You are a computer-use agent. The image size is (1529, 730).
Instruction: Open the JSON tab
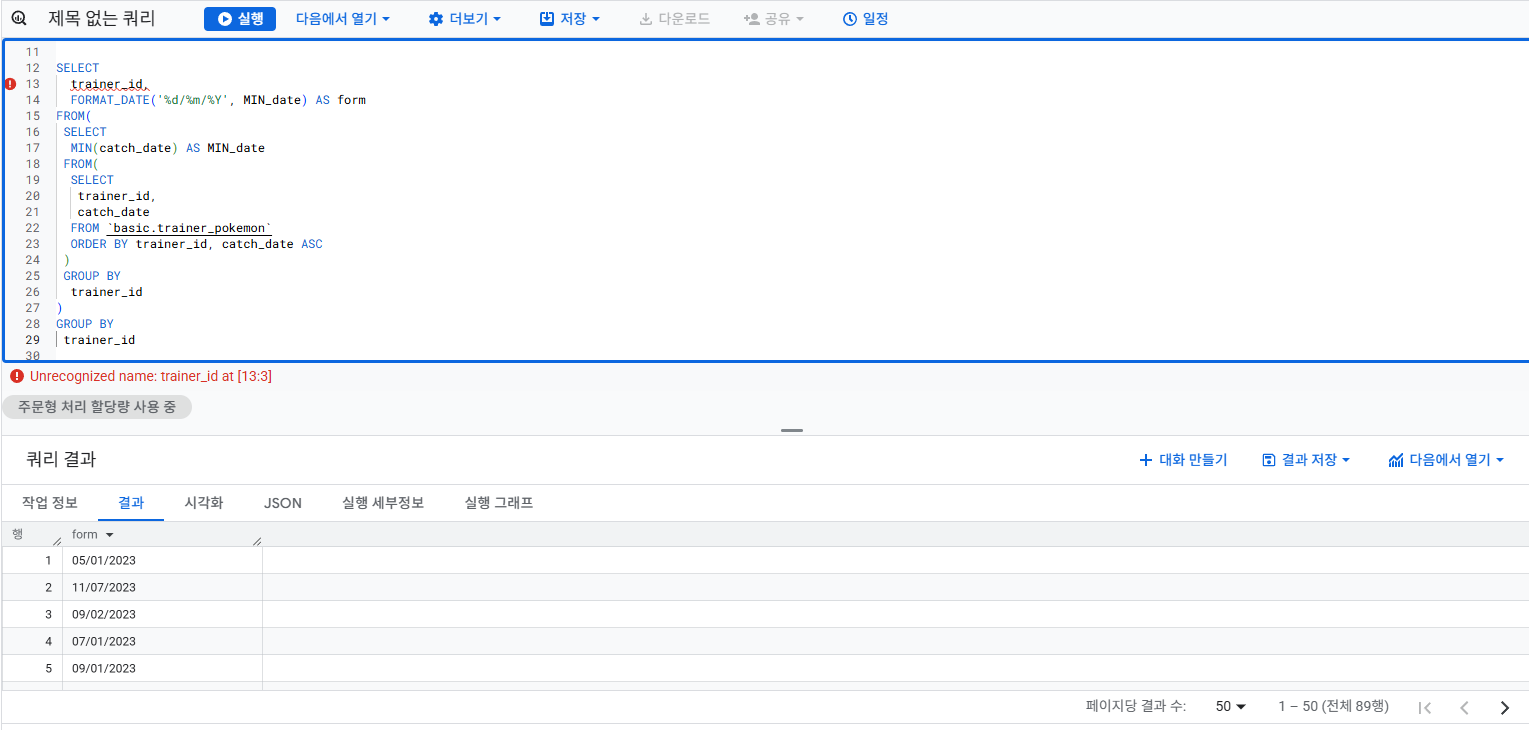283,503
